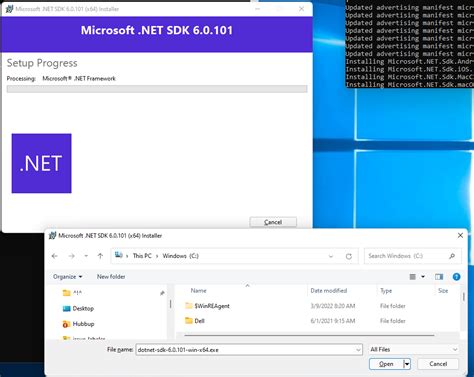Sort by the Type column header
This screenshot has height=377, width=474.
coord(386,291)
